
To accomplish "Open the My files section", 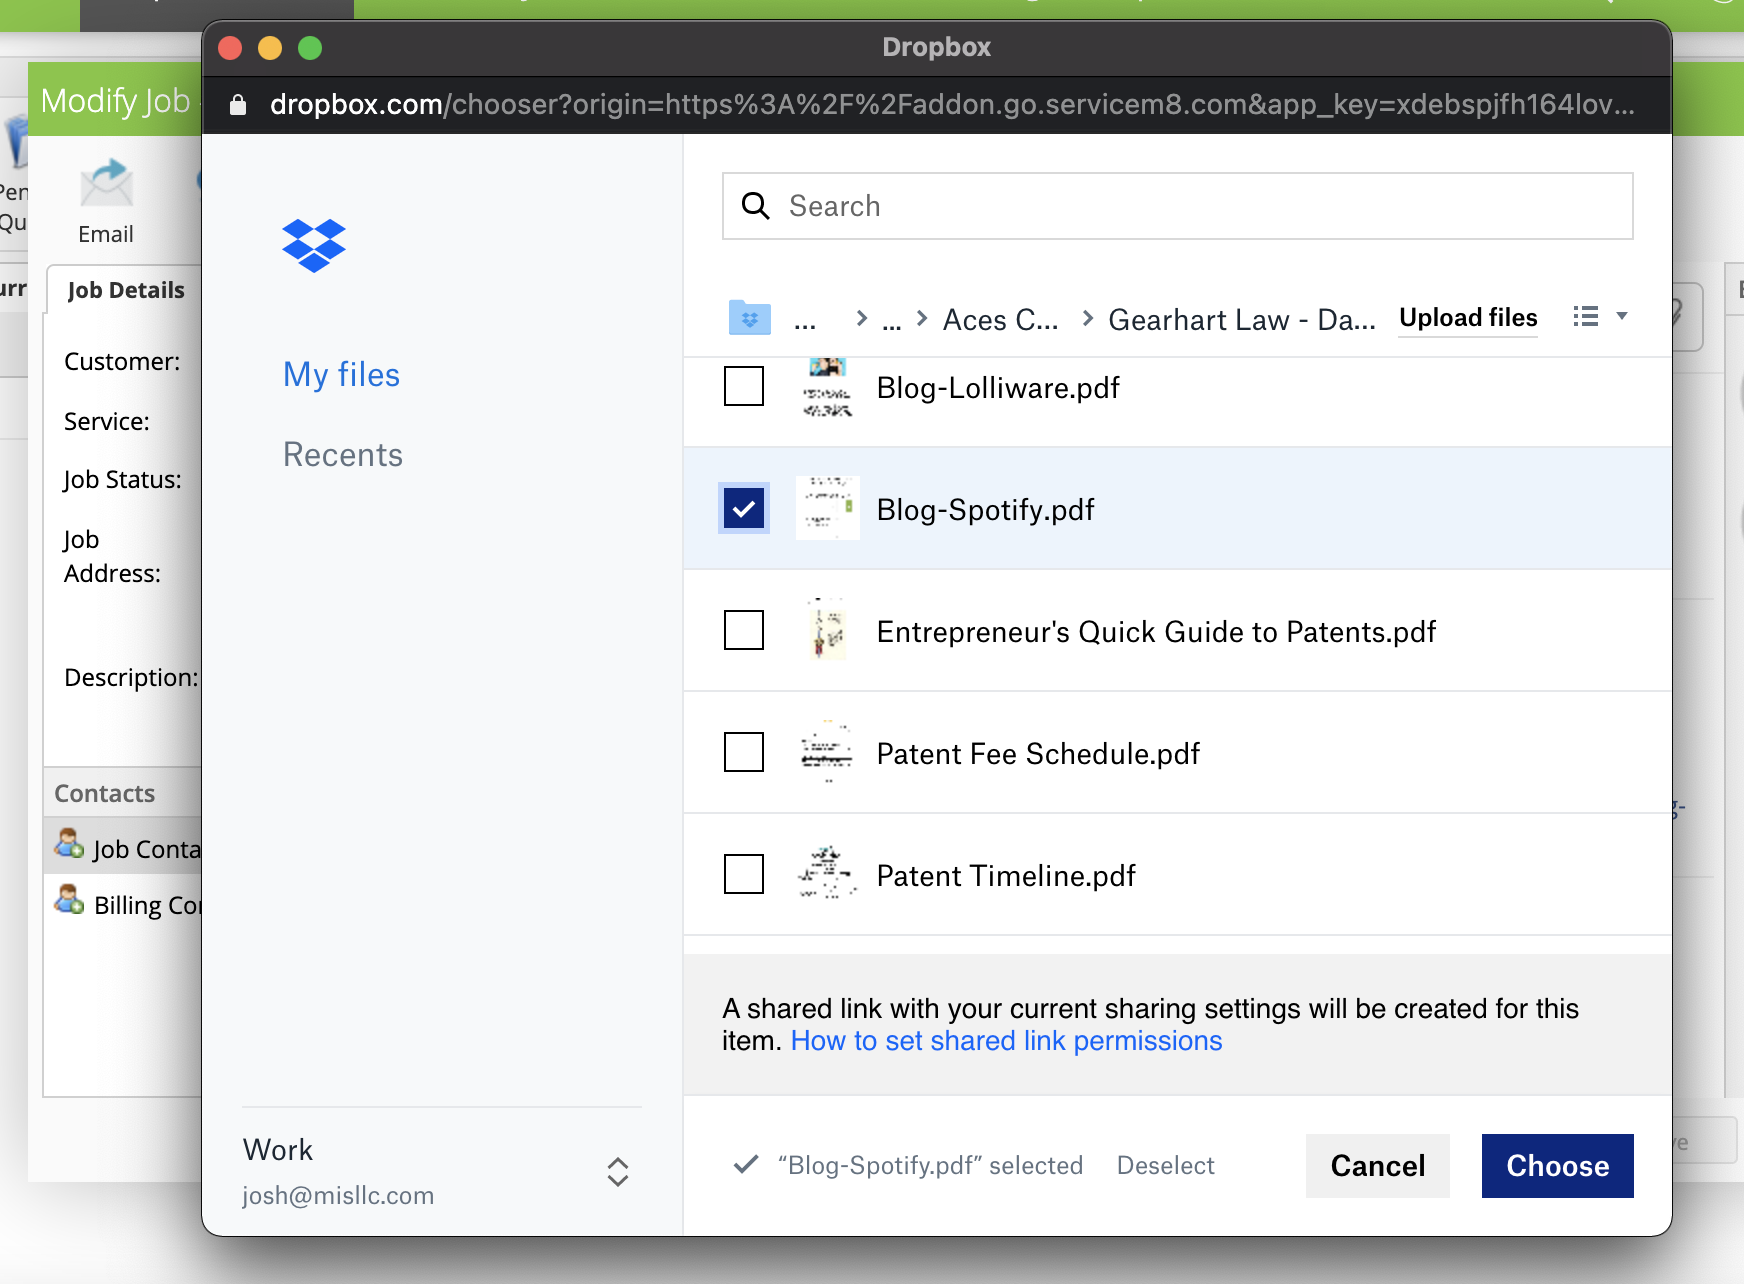I will pyautogui.click(x=341, y=375).
